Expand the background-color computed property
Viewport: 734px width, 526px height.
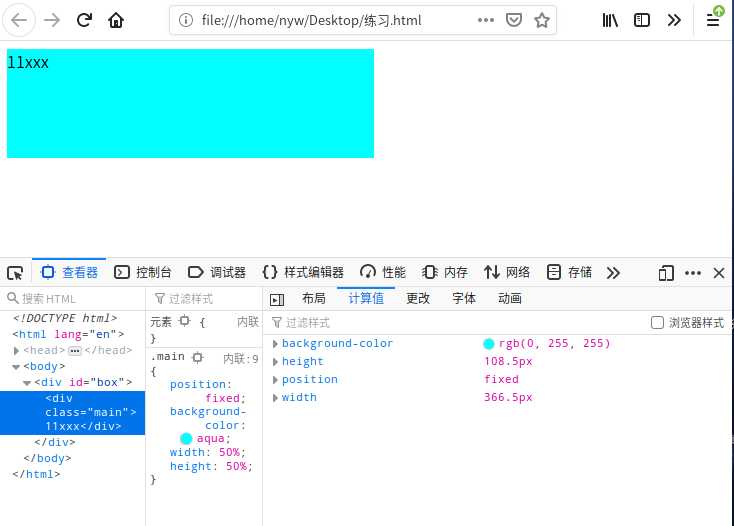[276, 344]
